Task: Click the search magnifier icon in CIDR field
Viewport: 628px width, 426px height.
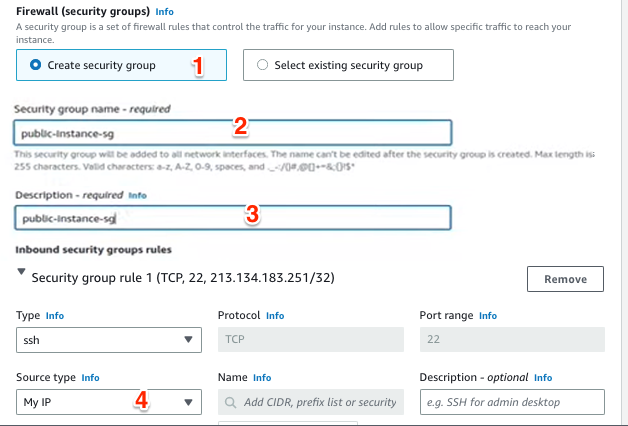Action: tap(231, 402)
